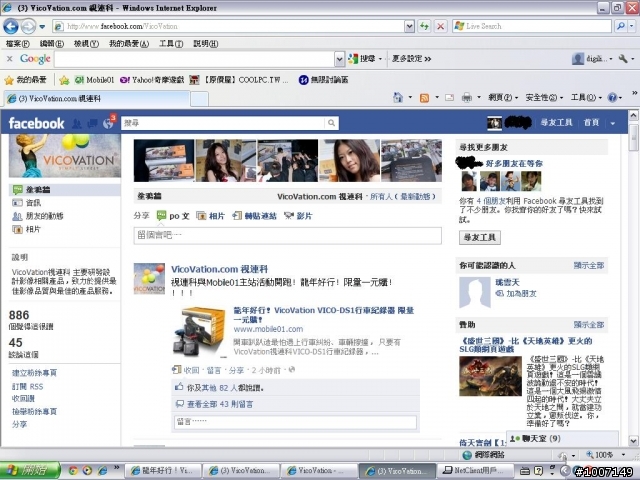Expand the address bar URL history dropdown
The width and height of the screenshot is (640, 480).
410,26
